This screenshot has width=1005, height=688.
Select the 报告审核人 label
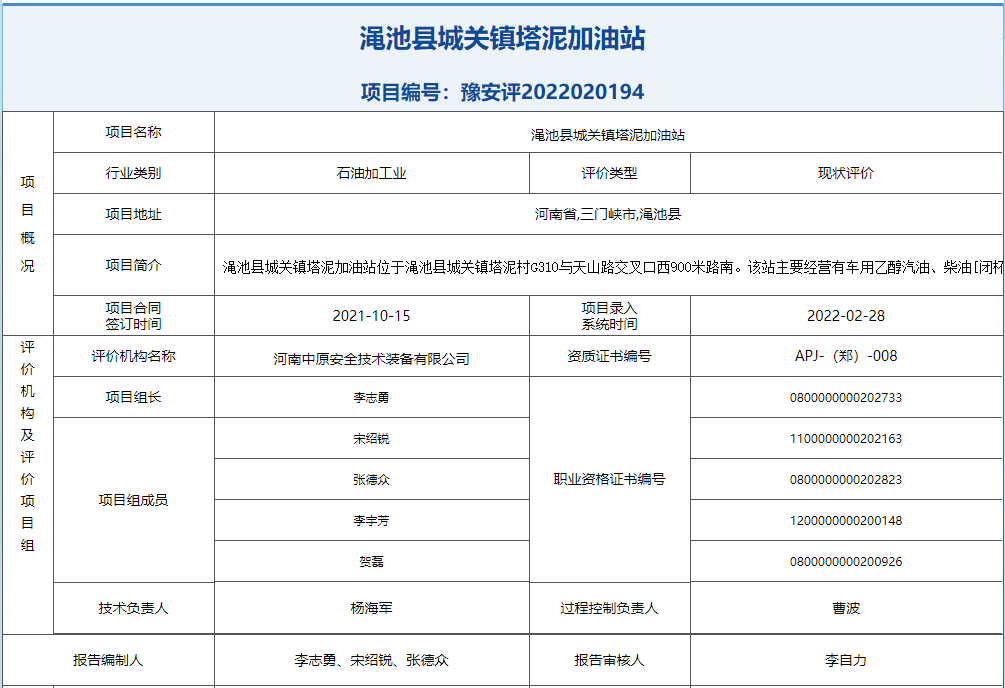tap(609, 660)
